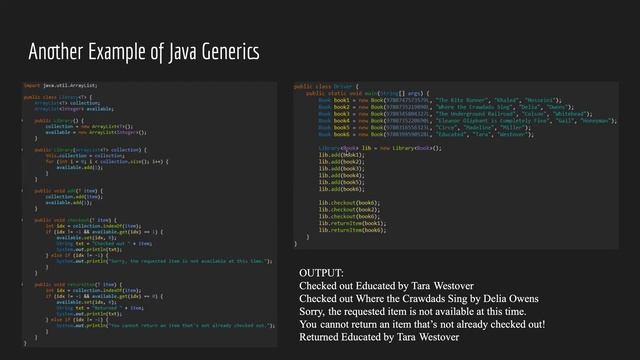Click the 'lib.checkout(book2);' code line
This screenshot has height=360, width=640.
[x=349, y=210]
